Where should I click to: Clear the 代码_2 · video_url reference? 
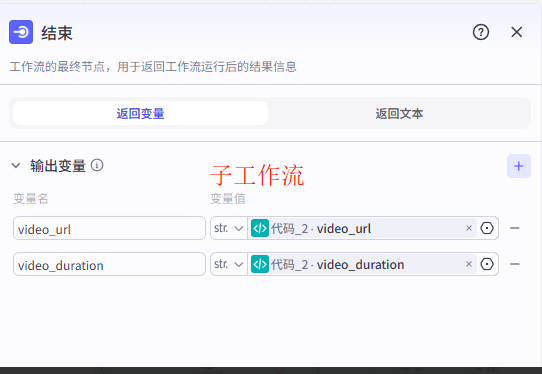[469, 228]
